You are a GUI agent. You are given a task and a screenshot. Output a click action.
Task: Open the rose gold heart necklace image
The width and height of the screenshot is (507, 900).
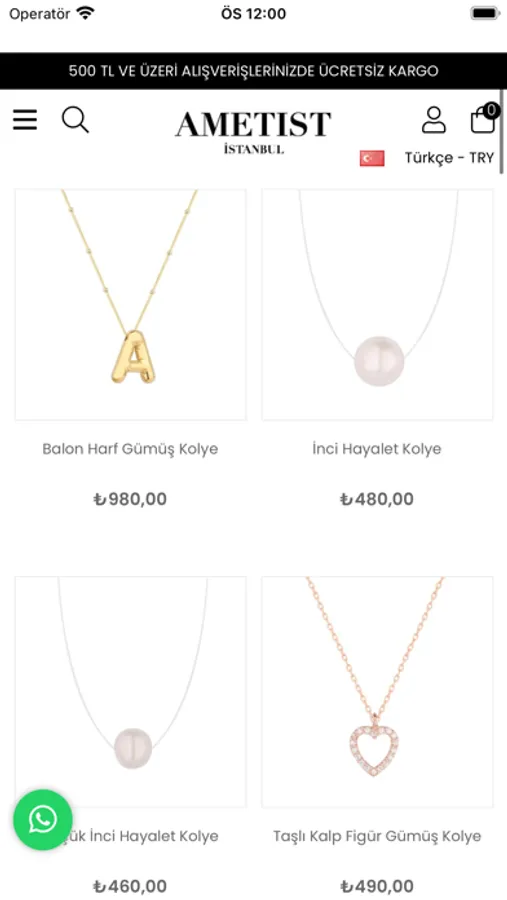377,692
